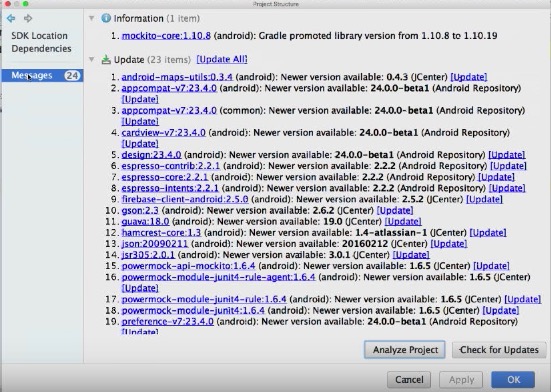551x392 pixels.
Task: Open the espresso-core:2.2.1 link
Action: tap(165, 177)
